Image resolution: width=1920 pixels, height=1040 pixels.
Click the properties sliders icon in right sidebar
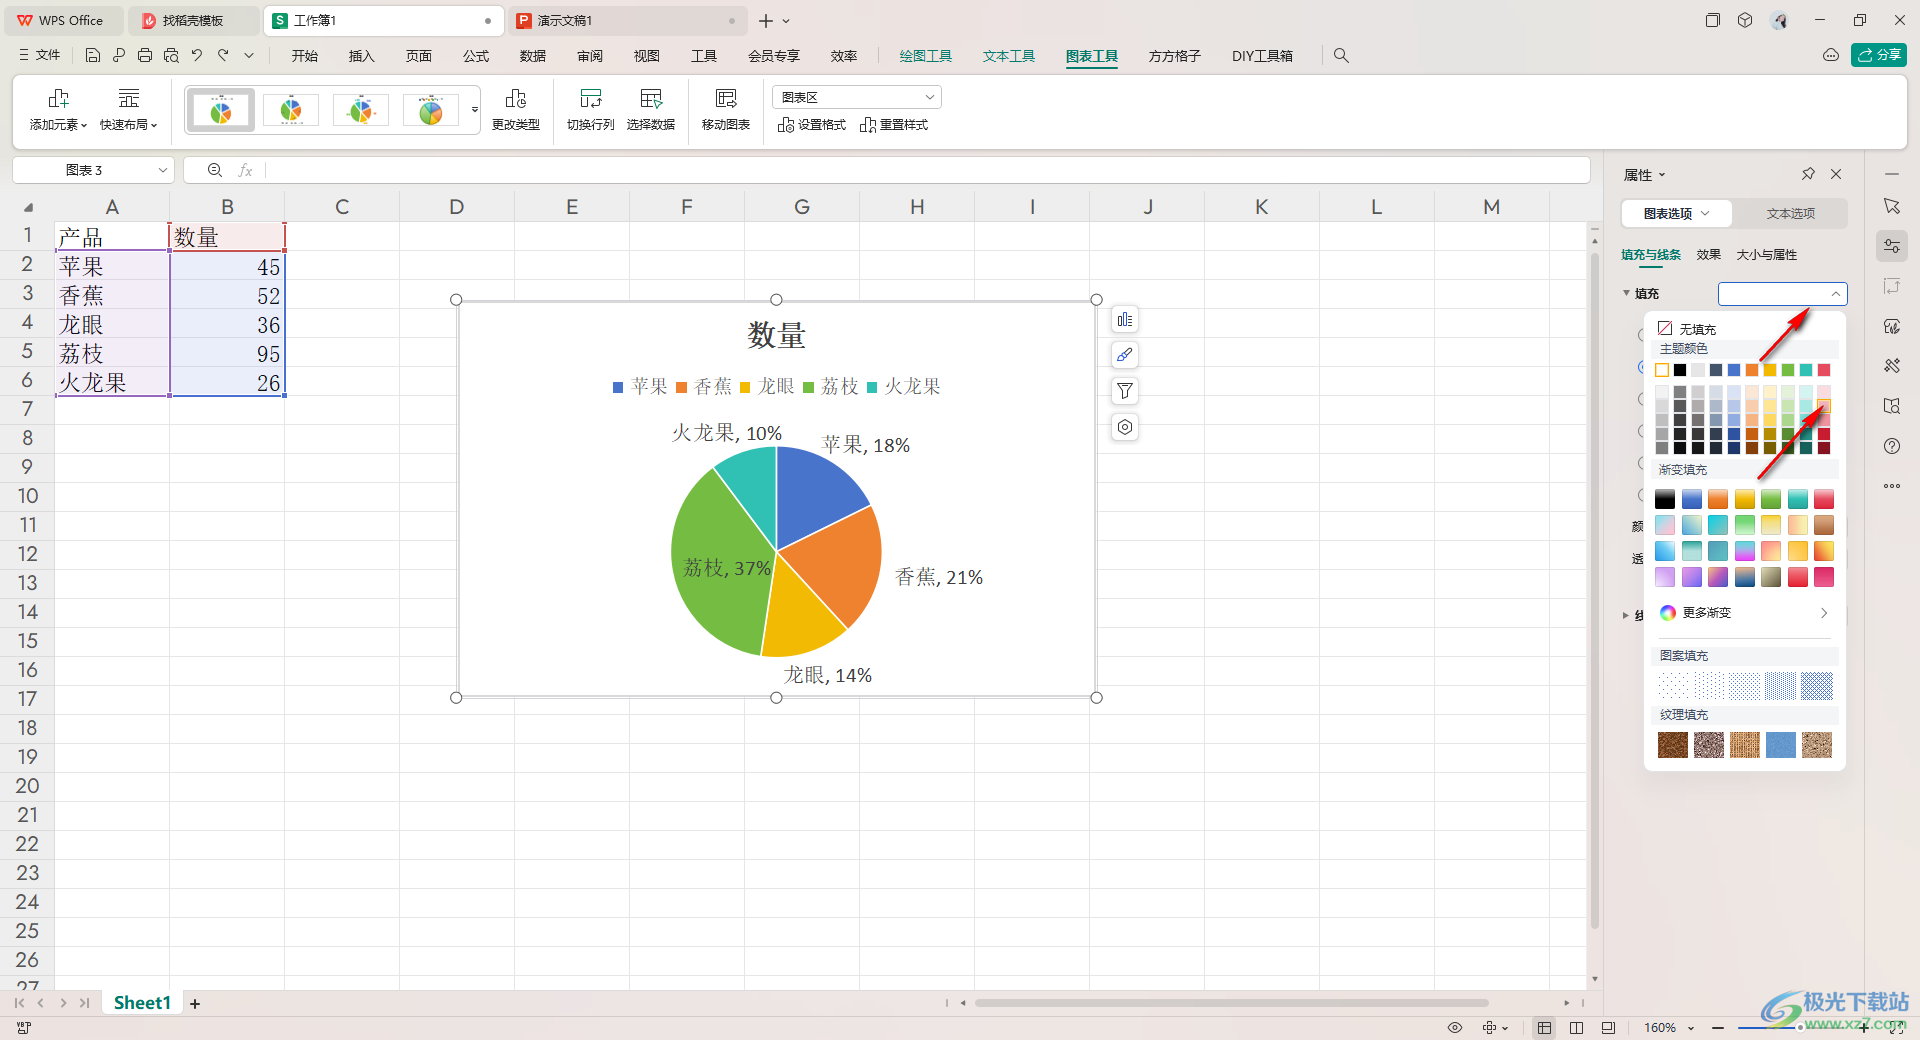pyautogui.click(x=1892, y=246)
